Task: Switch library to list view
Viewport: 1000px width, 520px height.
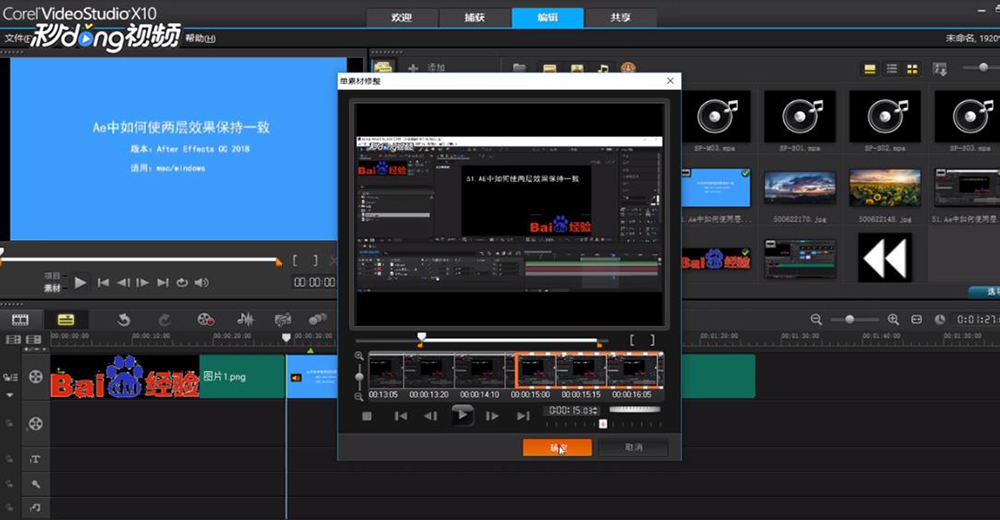Action: [x=892, y=69]
